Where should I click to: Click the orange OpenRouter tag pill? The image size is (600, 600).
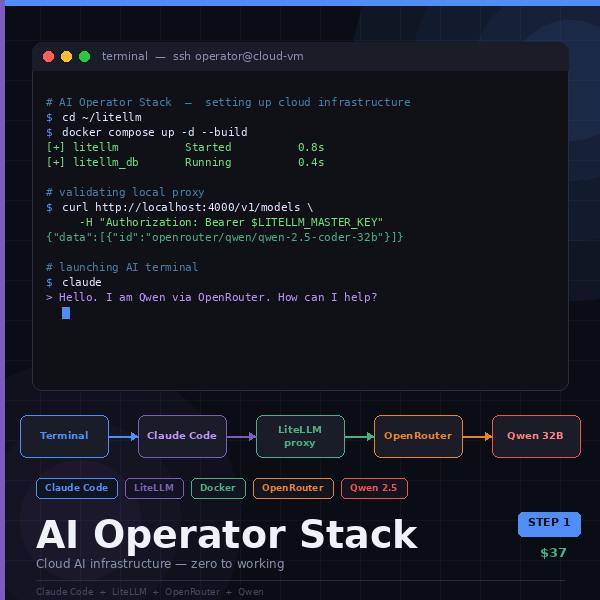point(293,488)
